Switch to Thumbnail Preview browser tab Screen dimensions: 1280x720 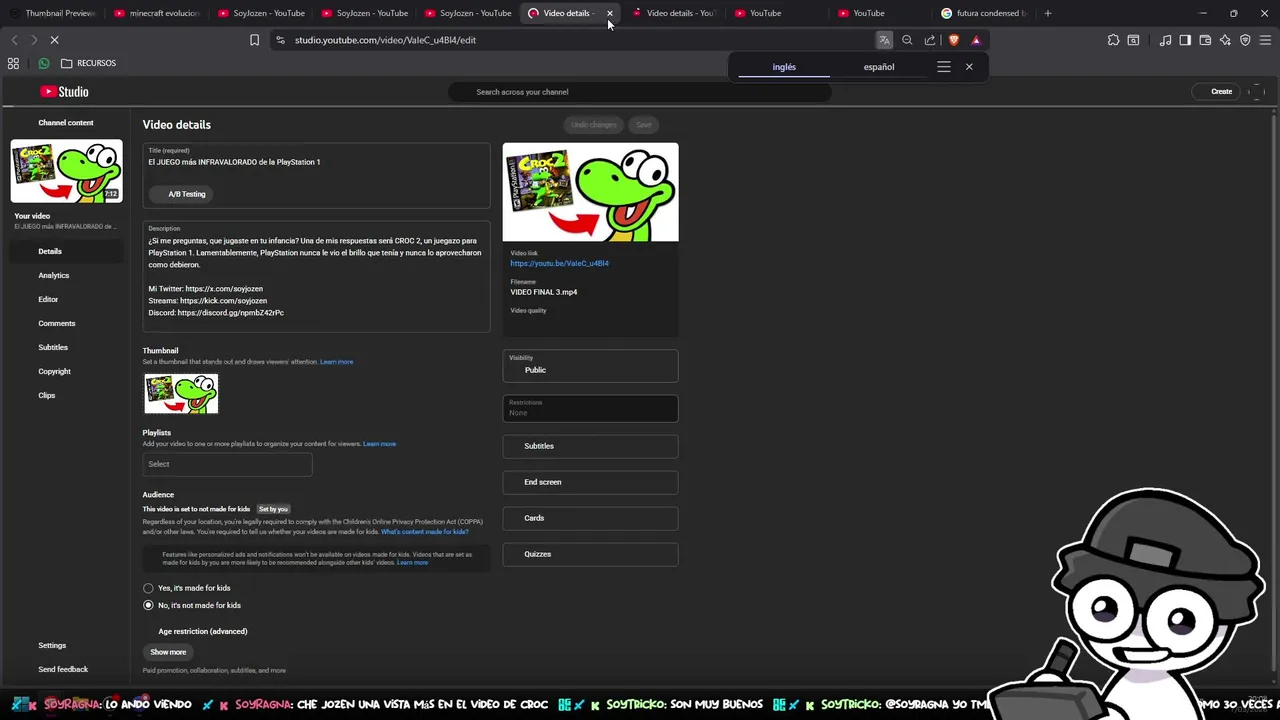[52, 13]
